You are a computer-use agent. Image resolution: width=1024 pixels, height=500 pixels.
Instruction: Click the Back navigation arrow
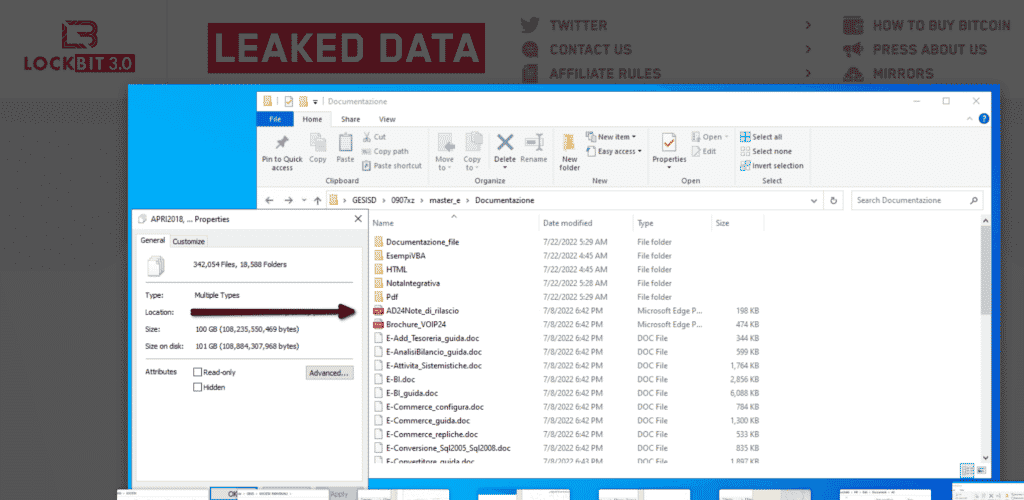point(270,200)
